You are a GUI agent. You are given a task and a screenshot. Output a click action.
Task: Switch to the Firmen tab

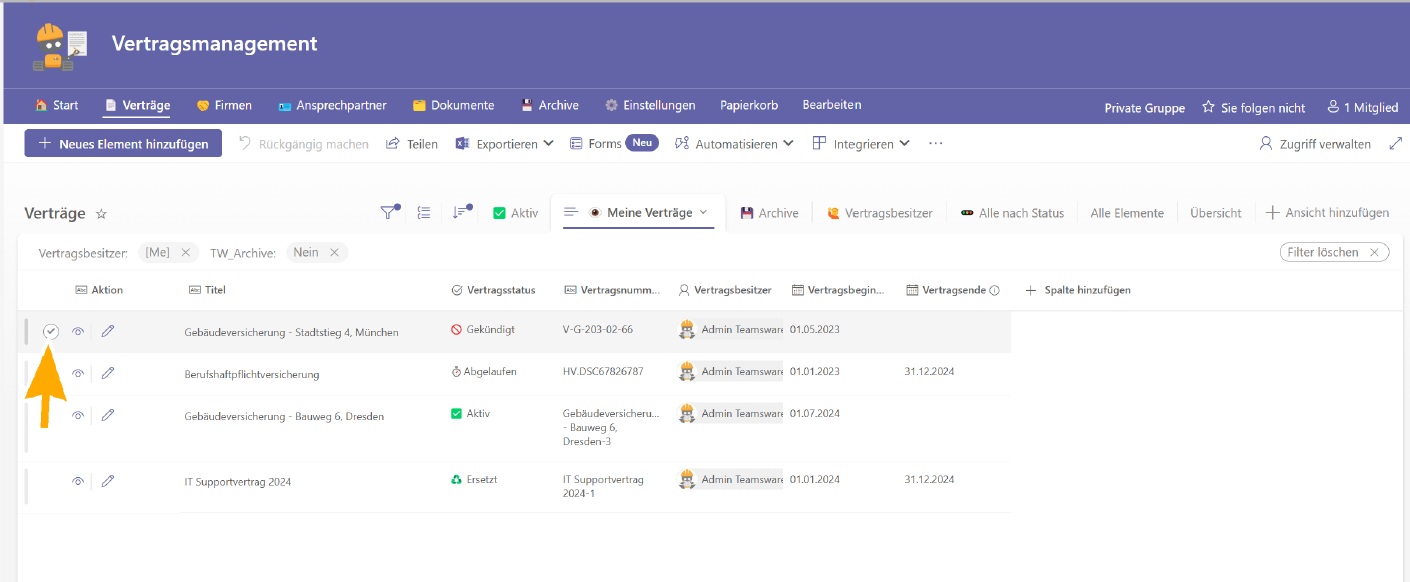[224, 105]
